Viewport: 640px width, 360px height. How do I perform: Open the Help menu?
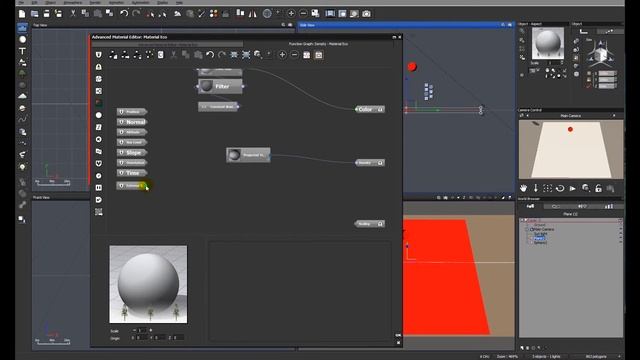[179, 2]
